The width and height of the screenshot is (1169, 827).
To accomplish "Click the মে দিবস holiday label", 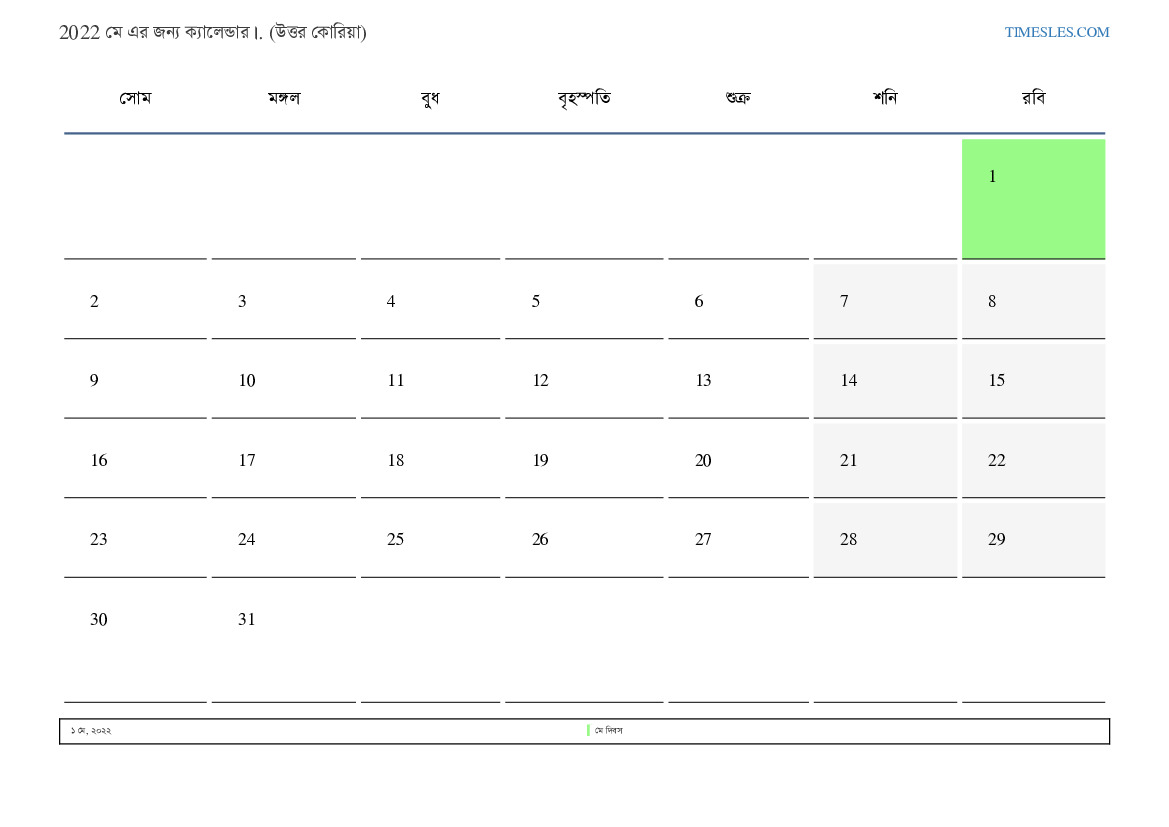I will pos(608,731).
